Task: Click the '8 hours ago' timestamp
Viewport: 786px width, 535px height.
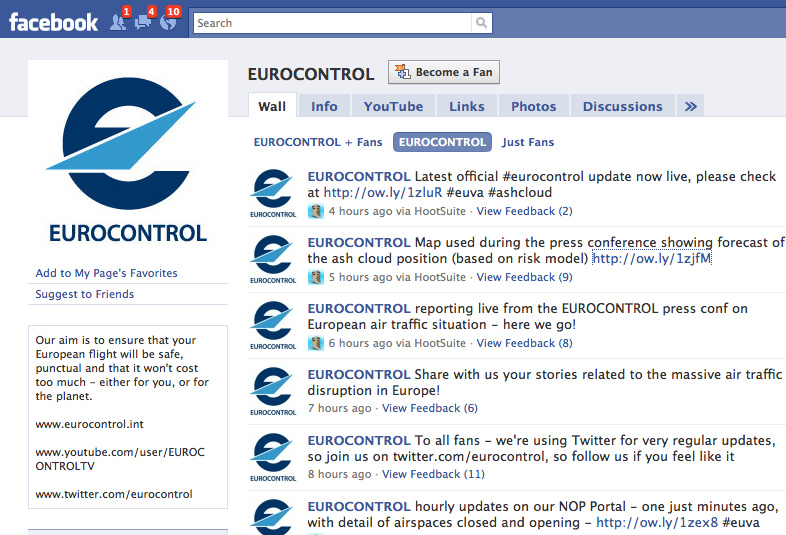Action: 339,474
